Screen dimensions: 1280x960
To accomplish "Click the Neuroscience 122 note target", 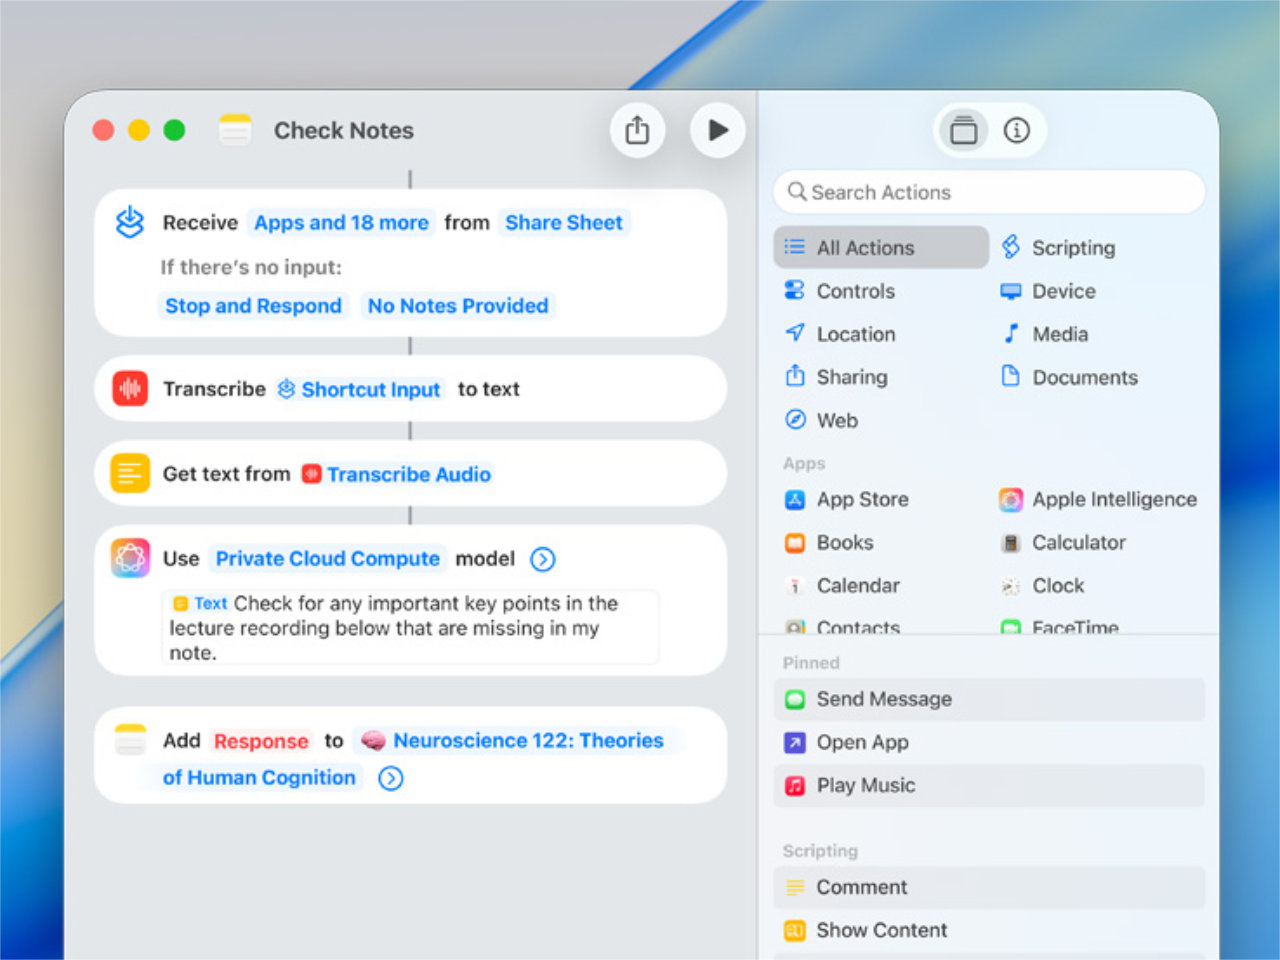I will tap(527, 740).
